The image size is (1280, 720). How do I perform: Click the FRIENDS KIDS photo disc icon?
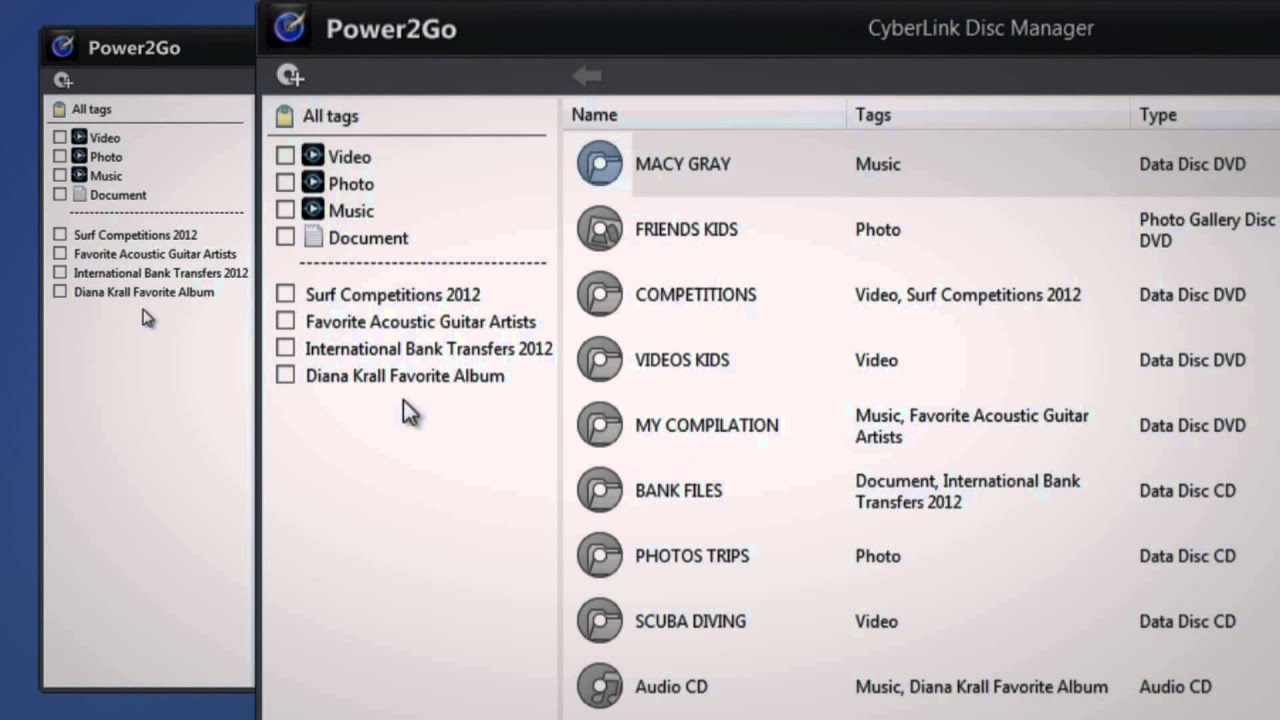tap(600, 229)
